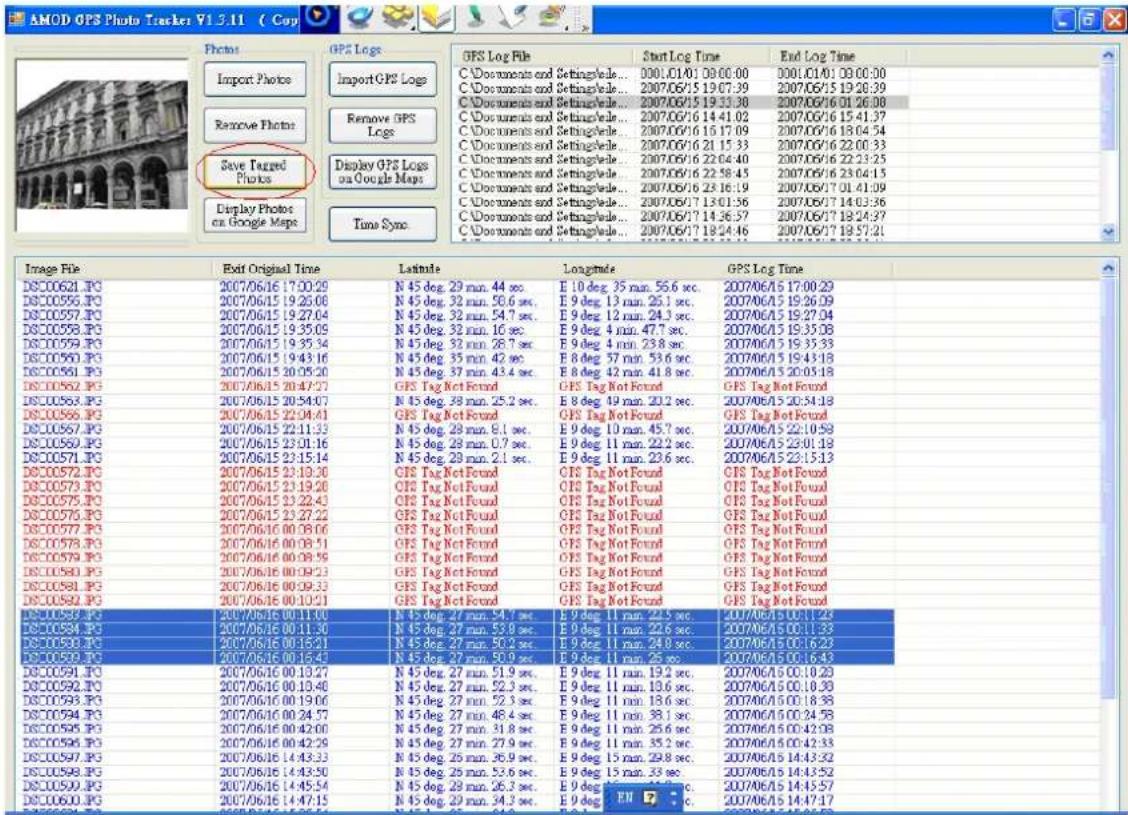Click the Latitude column header
1128x815 pixels.
tap(473, 269)
